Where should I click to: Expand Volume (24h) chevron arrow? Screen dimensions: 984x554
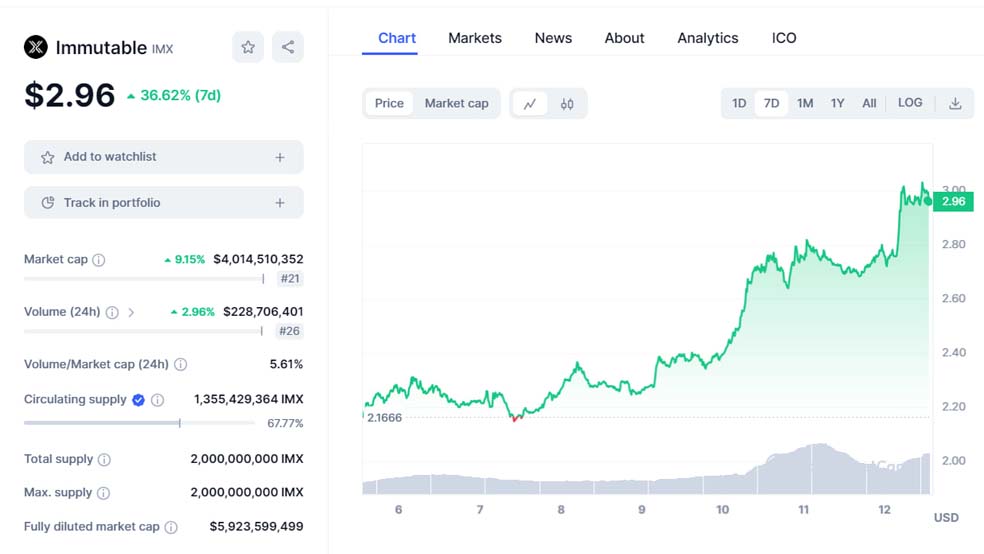click(x=131, y=312)
